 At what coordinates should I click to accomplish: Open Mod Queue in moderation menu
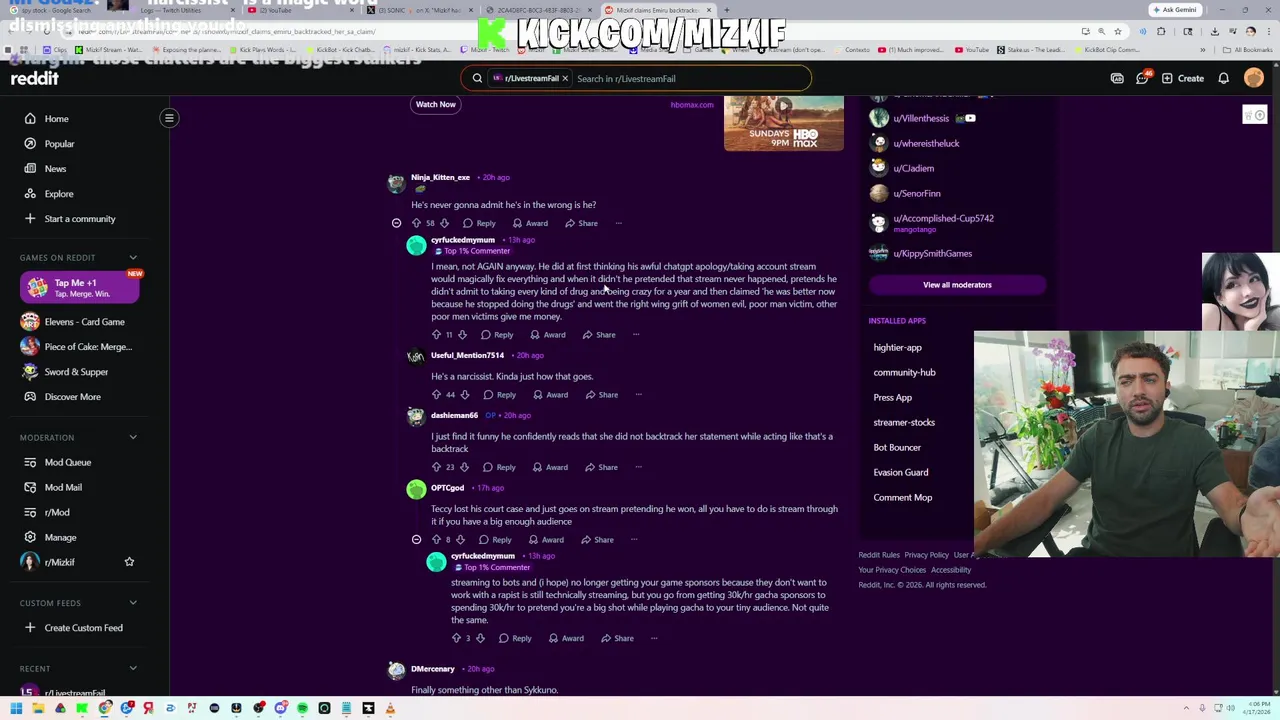[67, 463]
